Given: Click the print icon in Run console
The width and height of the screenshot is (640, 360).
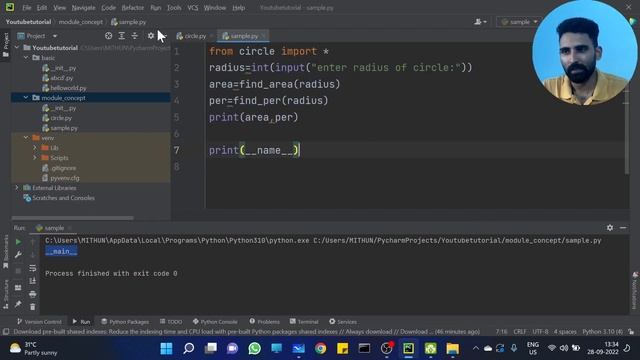Looking at the screenshot, I should click(x=33, y=294).
